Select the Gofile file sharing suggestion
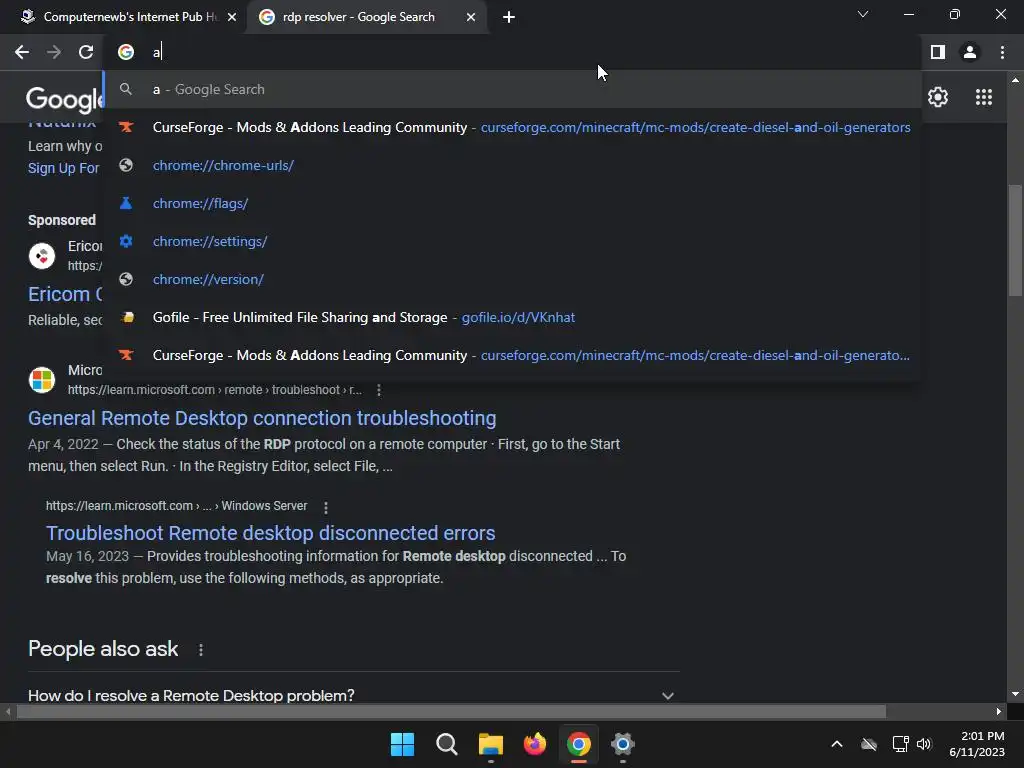1024x768 pixels. click(513, 317)
